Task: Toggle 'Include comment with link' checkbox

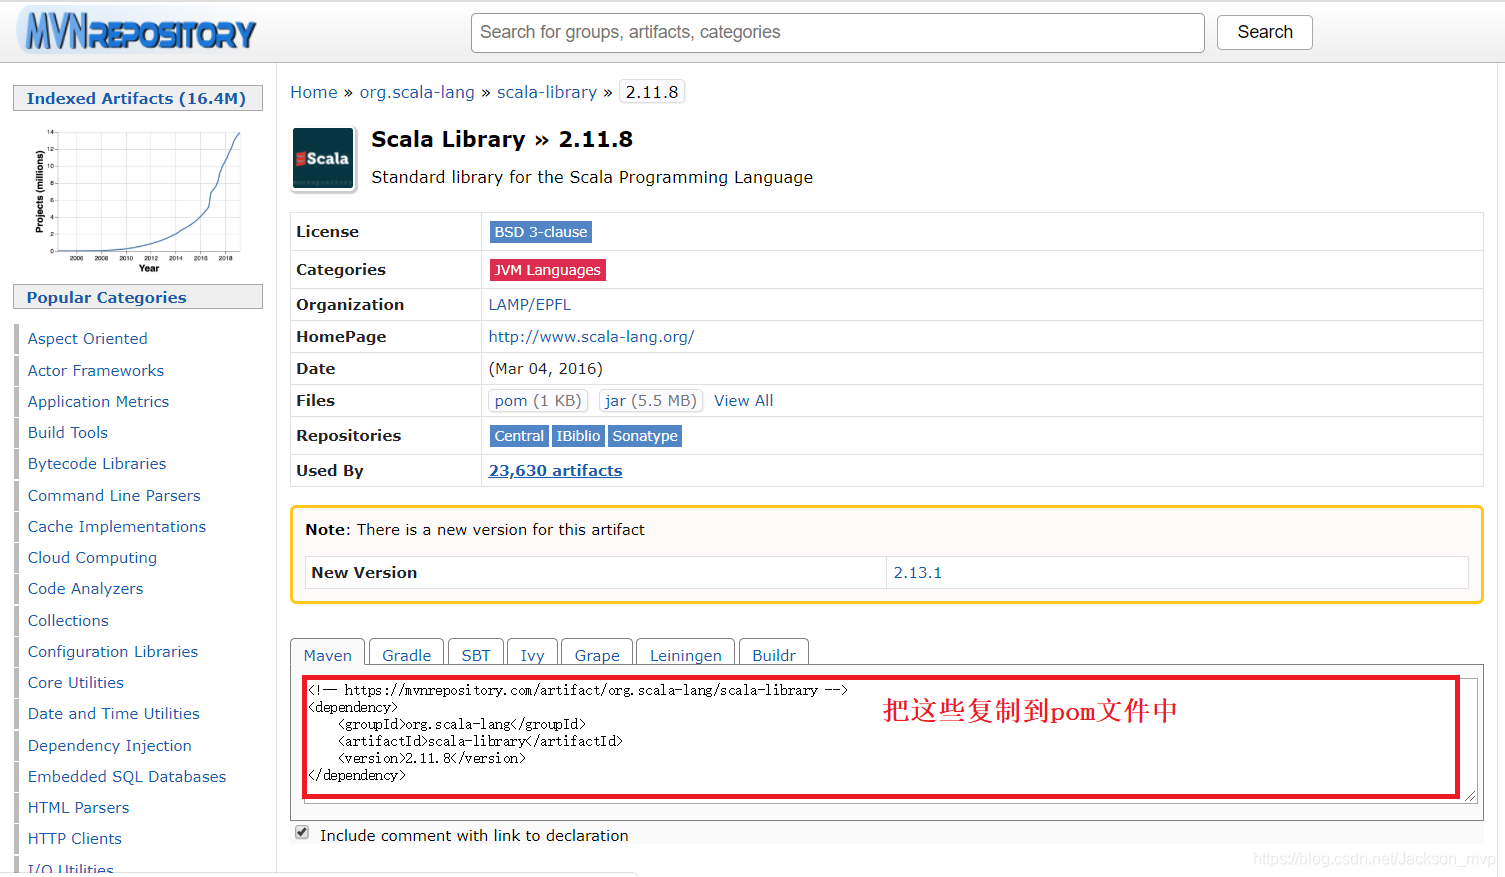Action: pos(302,833)
